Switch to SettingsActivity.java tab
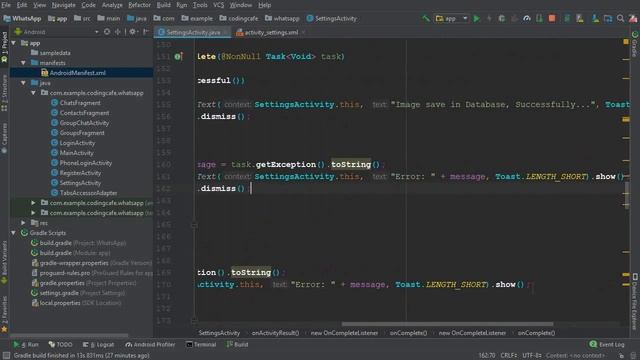The width and height of the screenshot is (640, 360). (x=193, y=32)
